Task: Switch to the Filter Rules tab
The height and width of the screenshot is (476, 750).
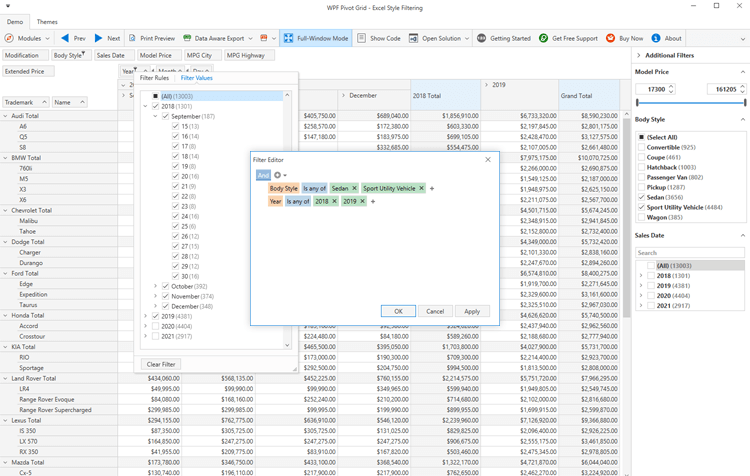Action: click(x=155, y=78)
